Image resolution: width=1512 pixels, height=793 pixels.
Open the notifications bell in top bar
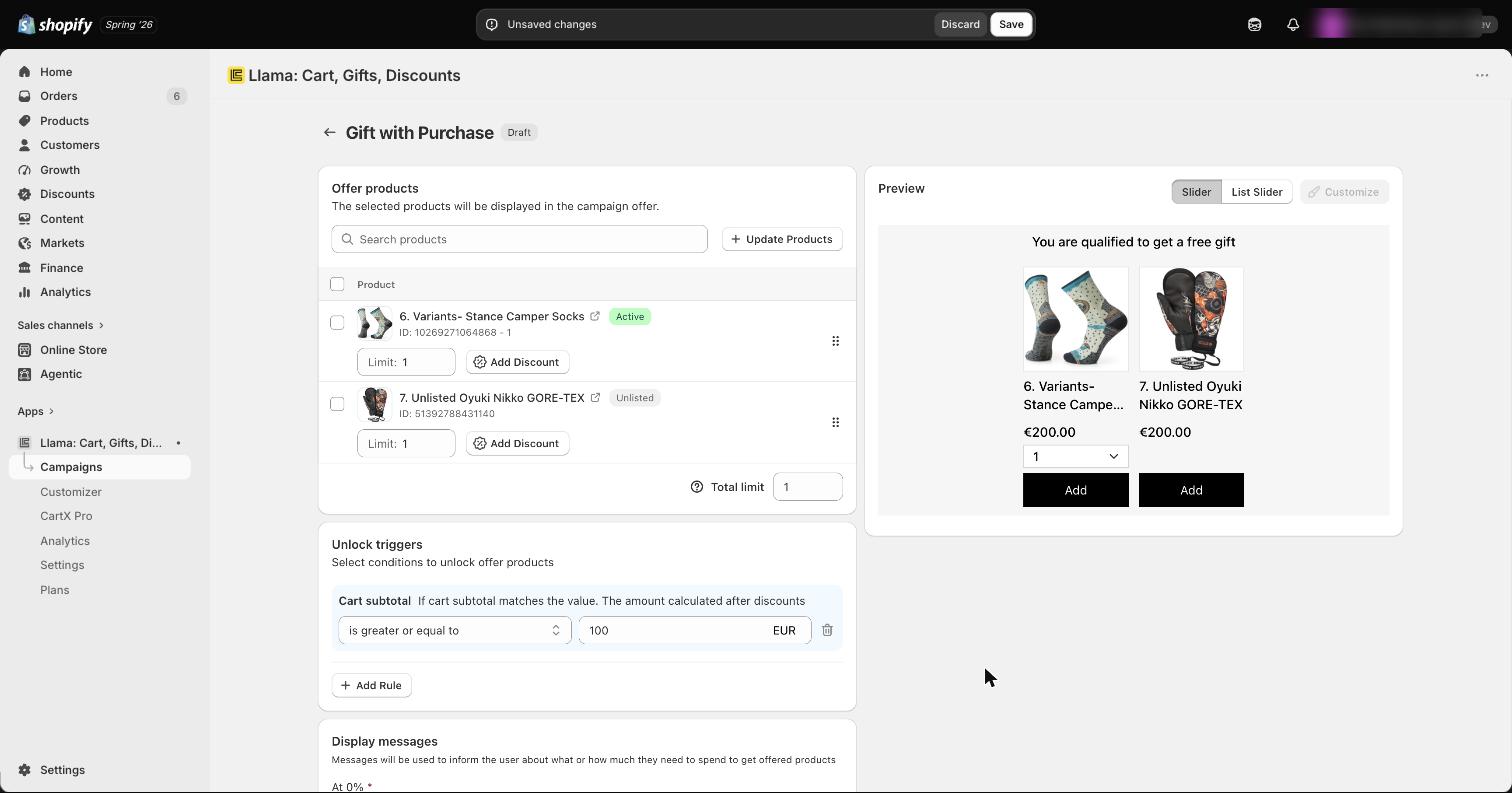pos(1292,24)
